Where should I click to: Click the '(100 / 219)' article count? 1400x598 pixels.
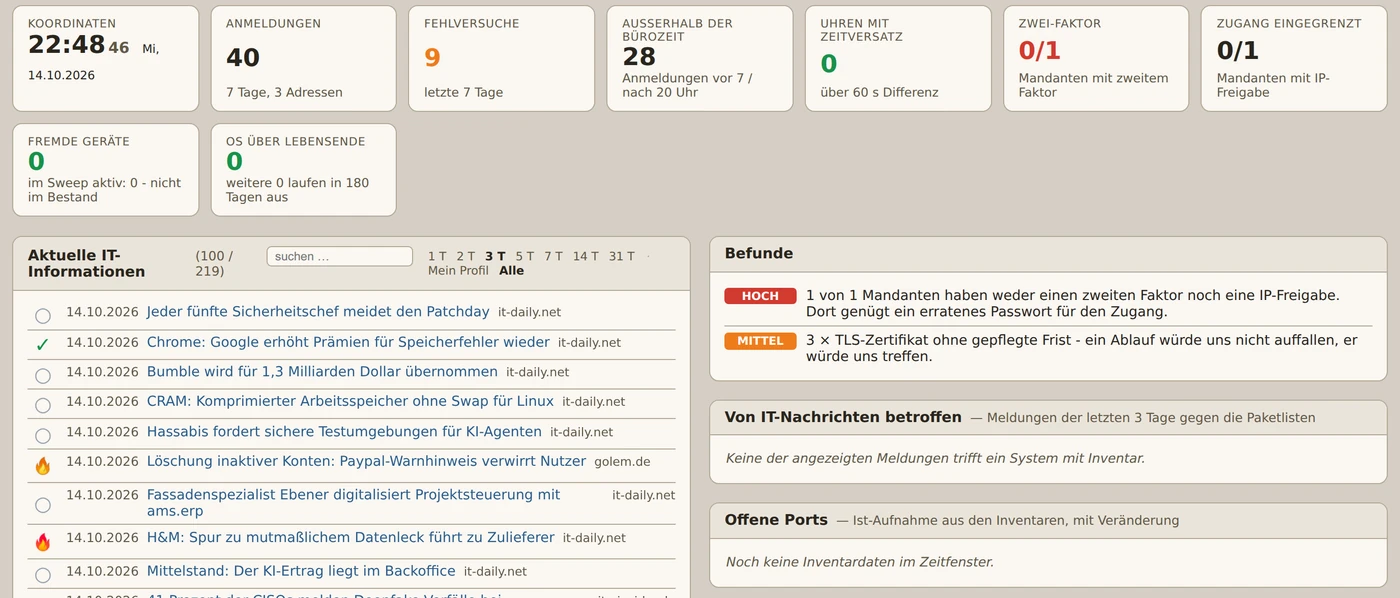214,264
